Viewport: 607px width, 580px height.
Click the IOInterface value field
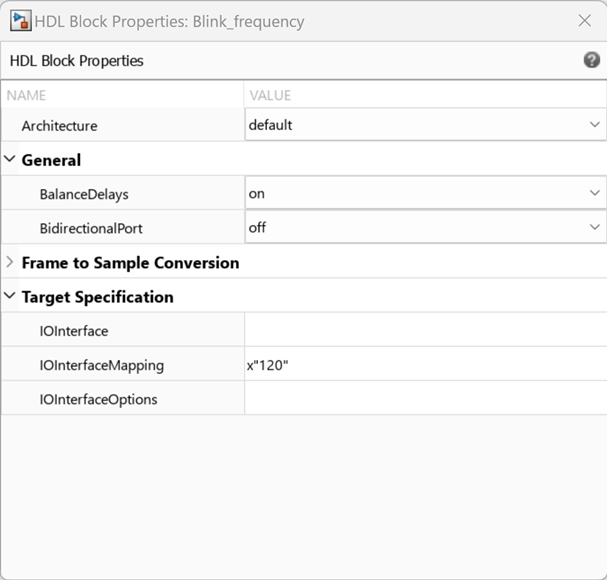[x=425, y=330]
